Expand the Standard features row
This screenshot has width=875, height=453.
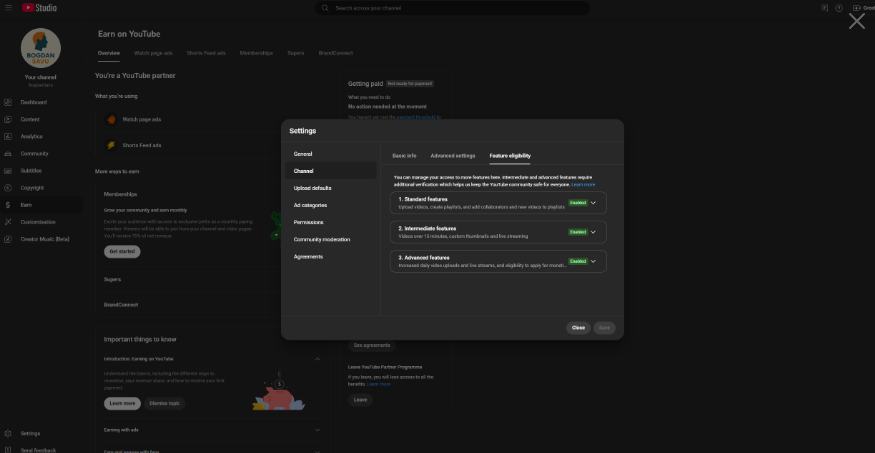498,203
